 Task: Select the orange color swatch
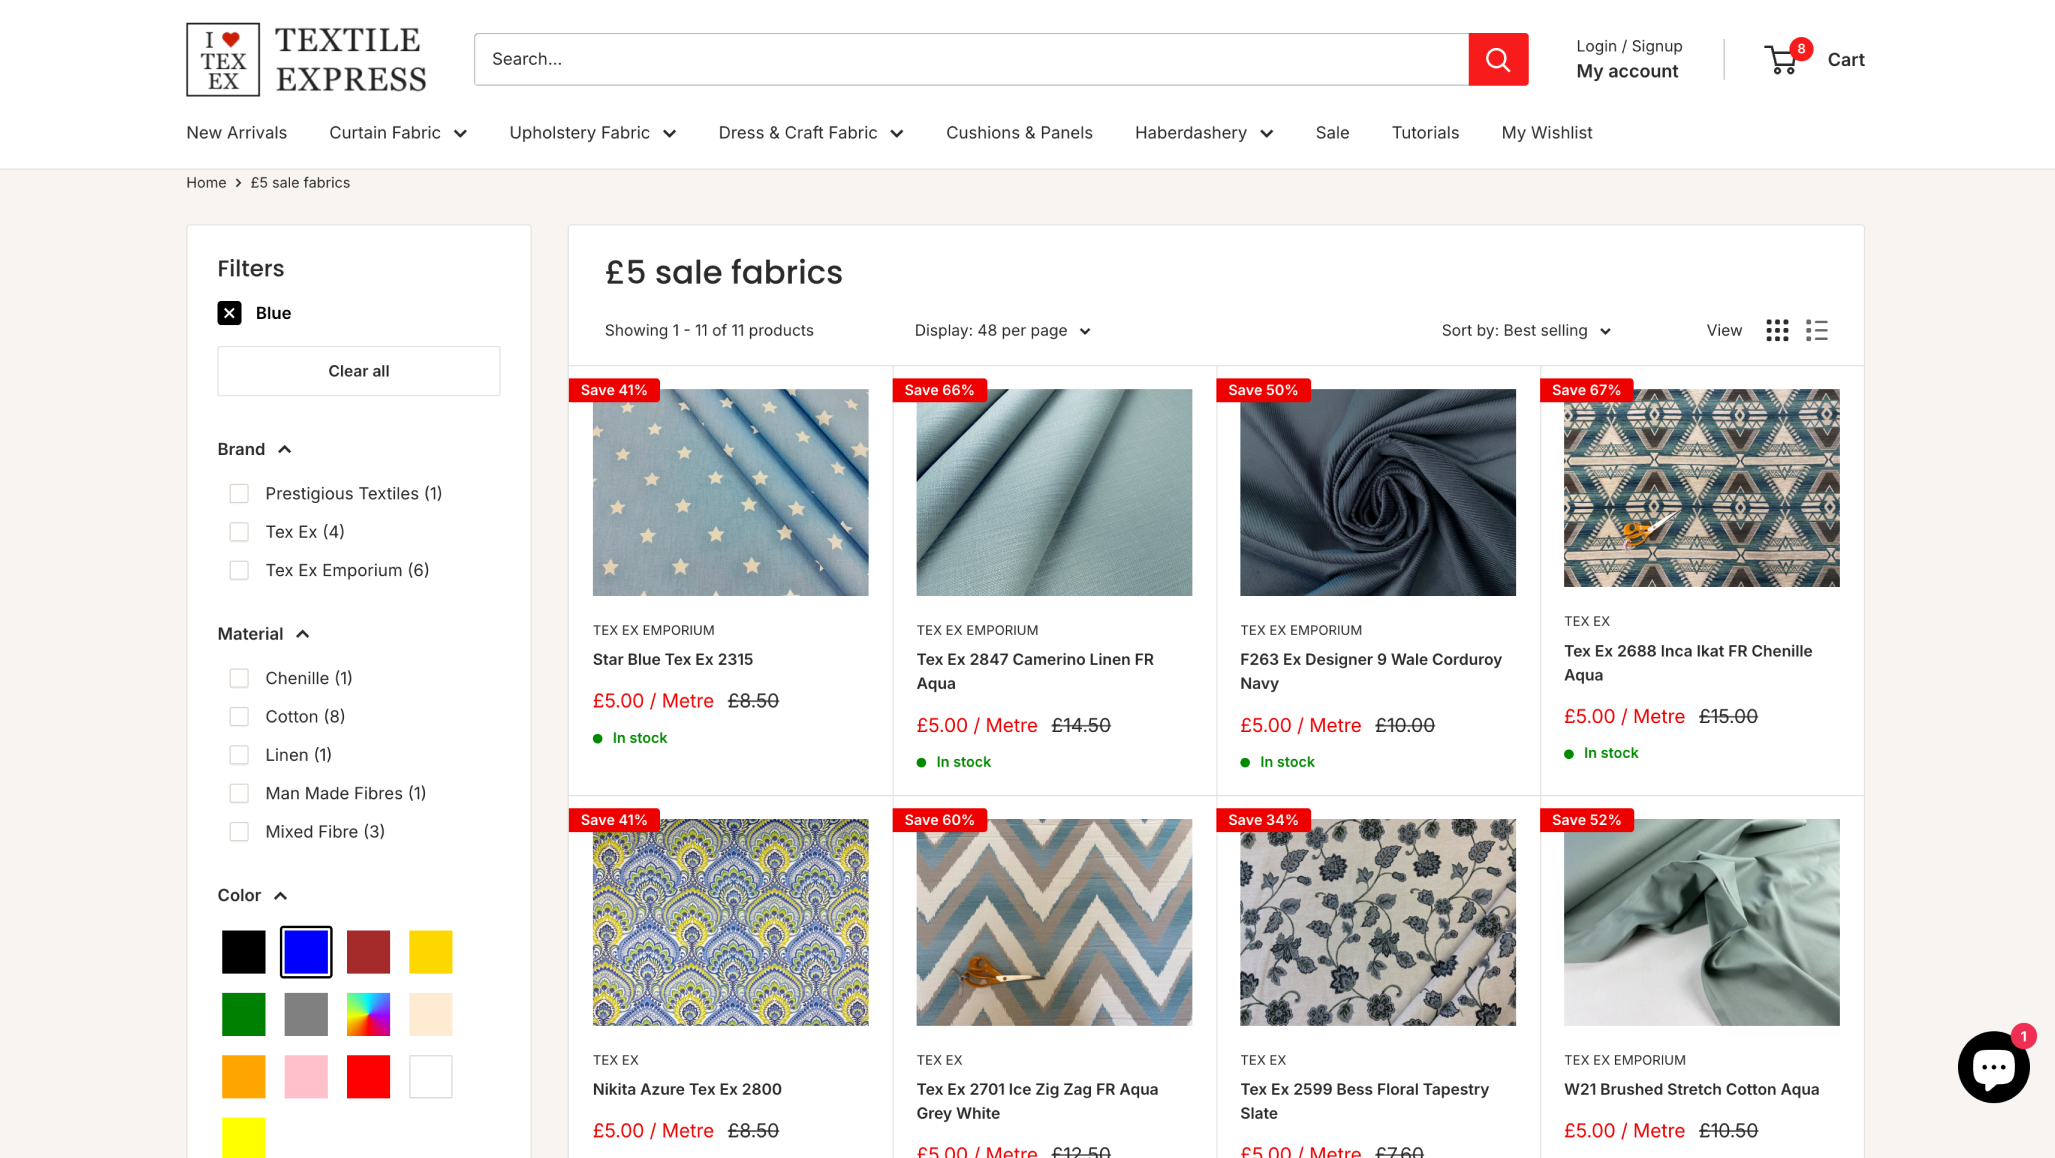coord(244,1077)
